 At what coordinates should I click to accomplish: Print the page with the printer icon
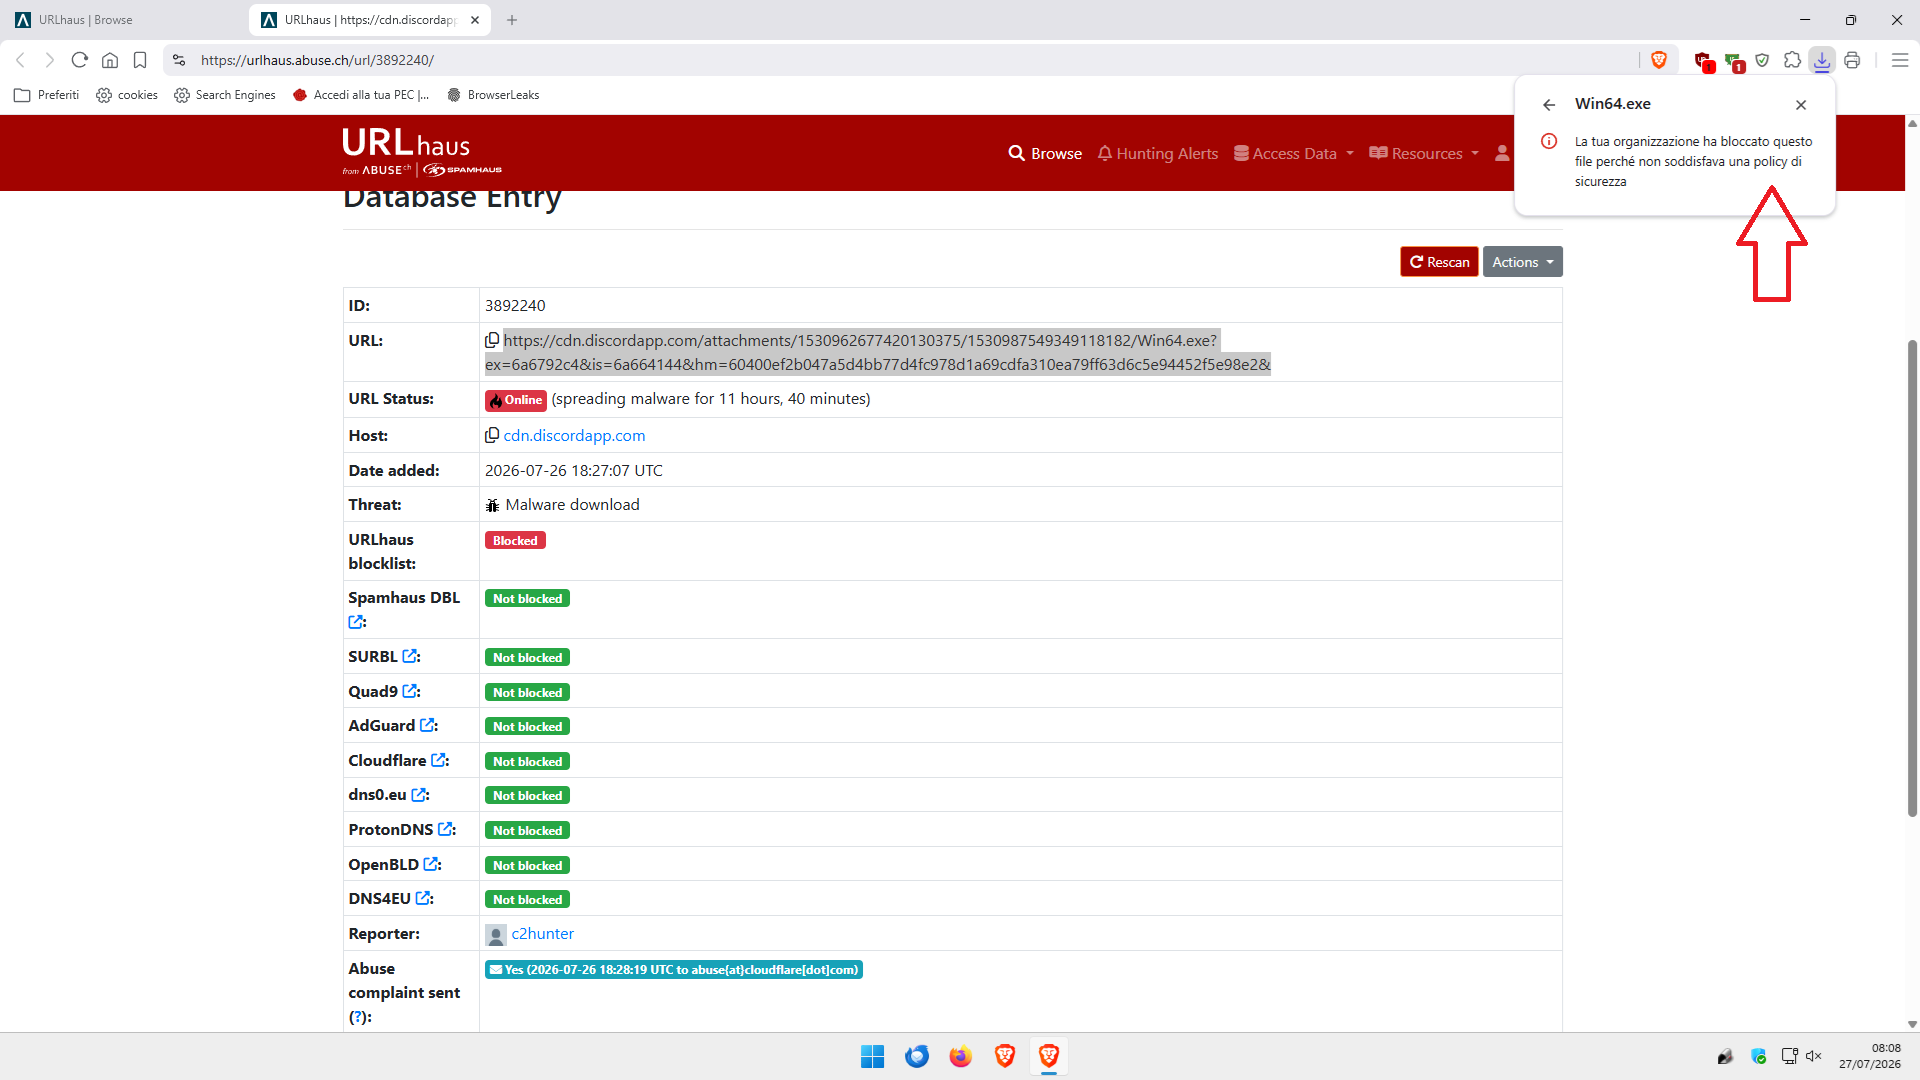1852,60
